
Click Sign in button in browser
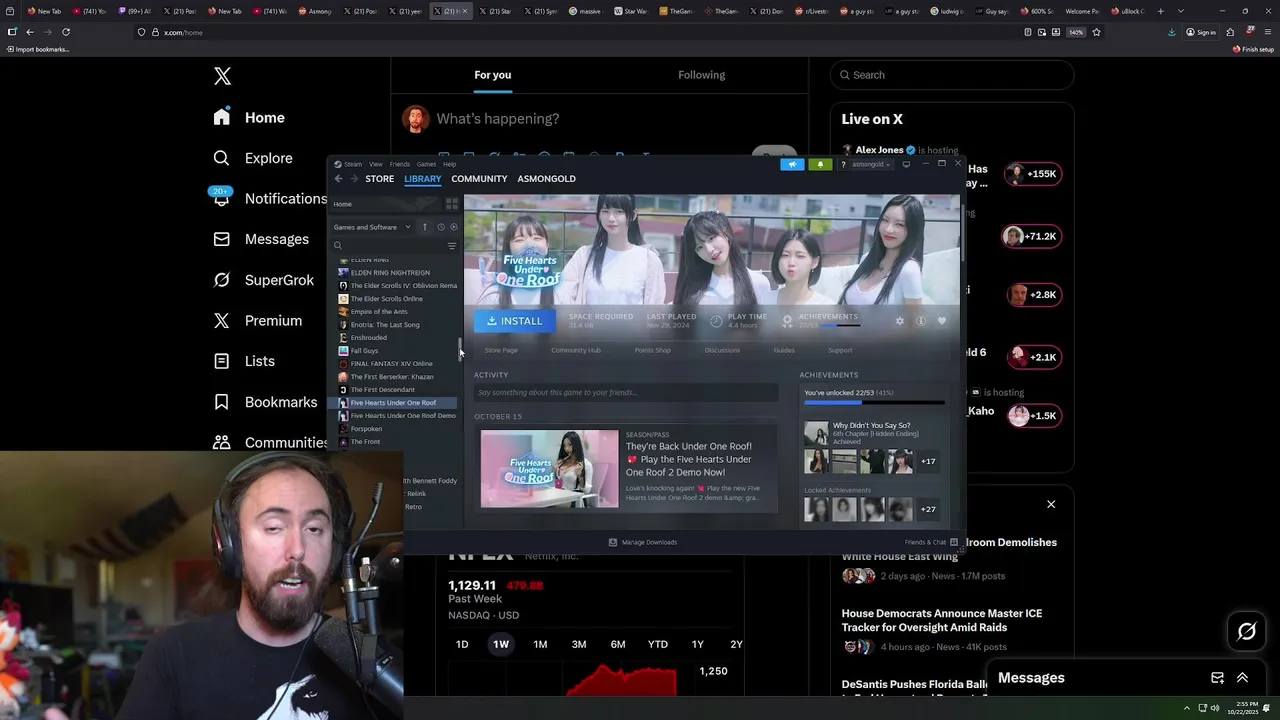[x=1200, y=32]
